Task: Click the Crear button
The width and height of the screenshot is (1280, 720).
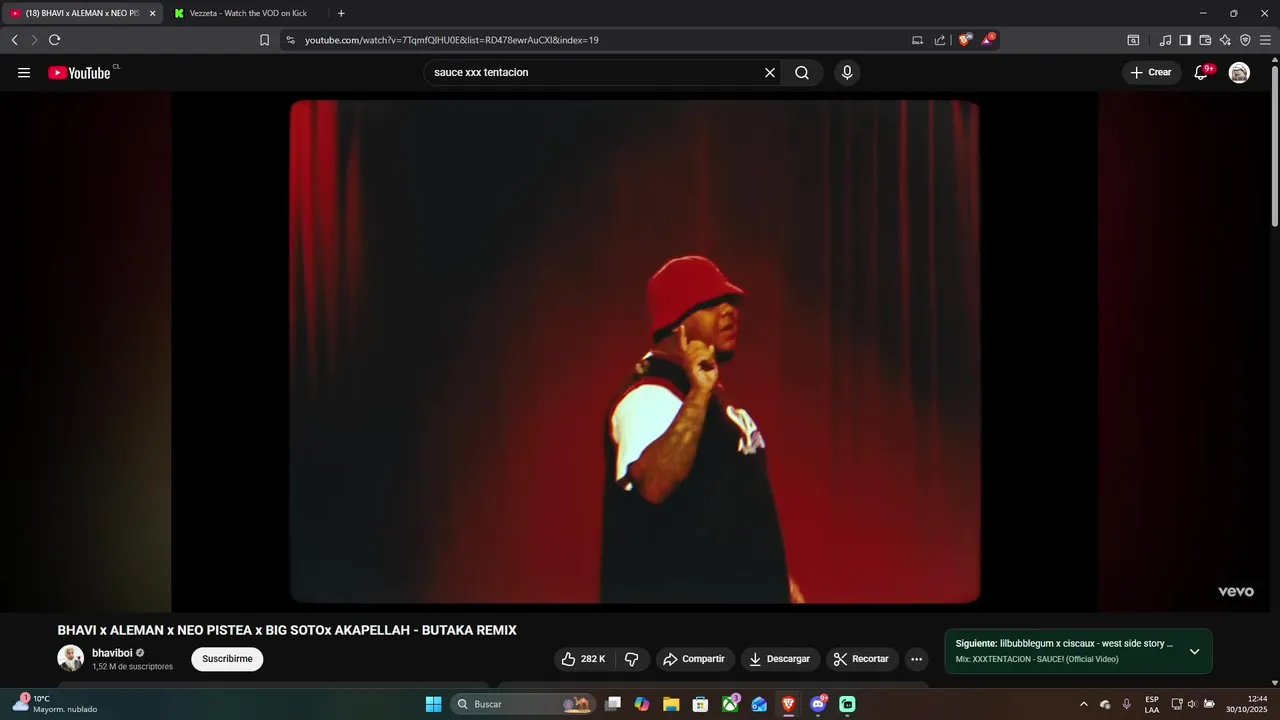Action: pyautogui.click(x=1151, y=72)
